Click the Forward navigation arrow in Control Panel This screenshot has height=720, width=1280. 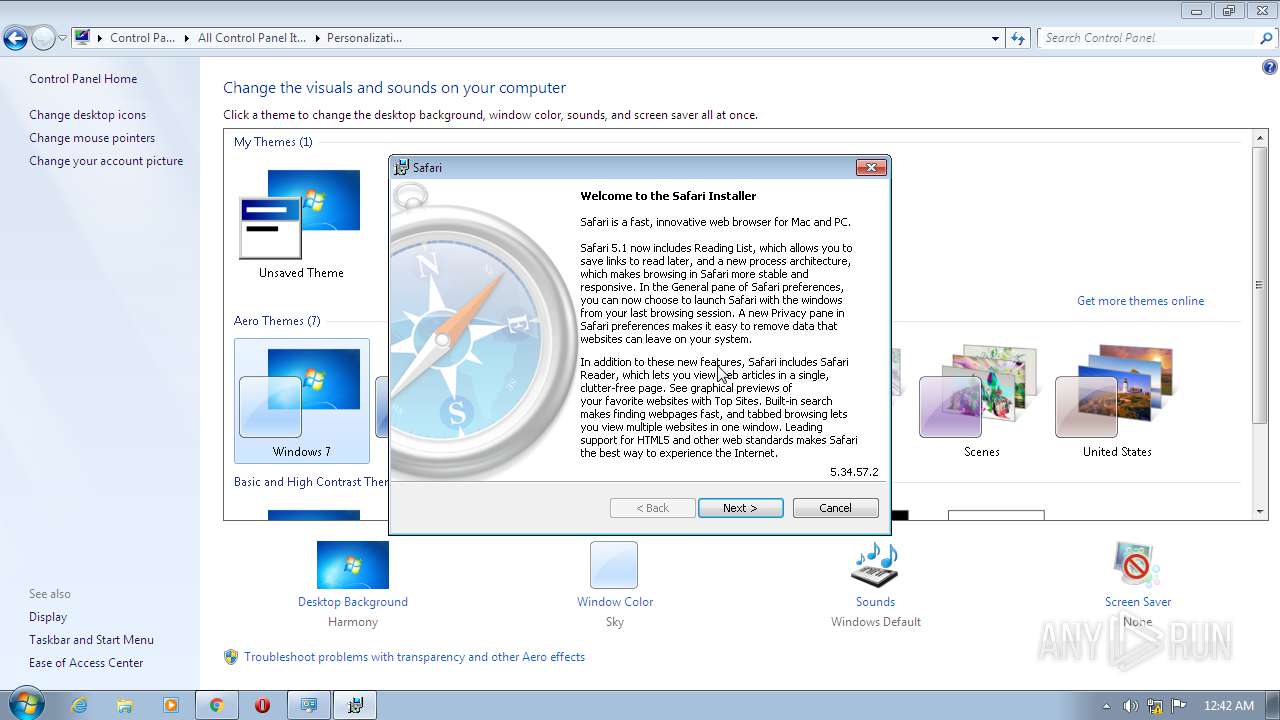(43, 39)
